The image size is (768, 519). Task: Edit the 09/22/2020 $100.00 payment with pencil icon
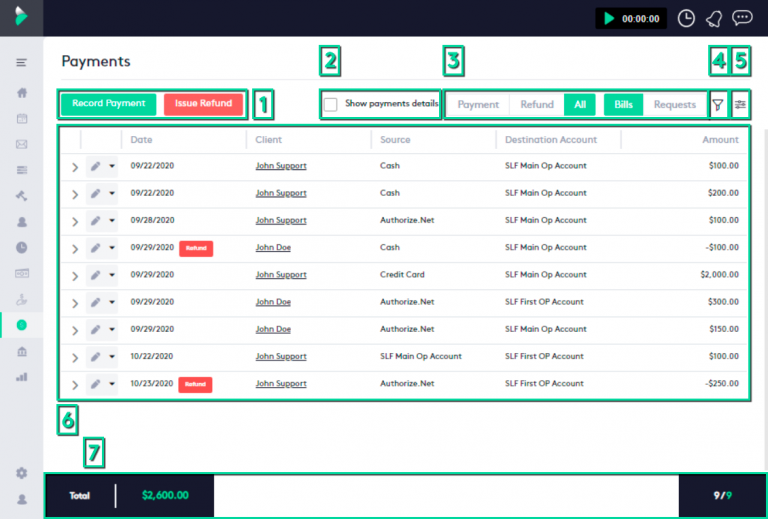click(96, 166)
